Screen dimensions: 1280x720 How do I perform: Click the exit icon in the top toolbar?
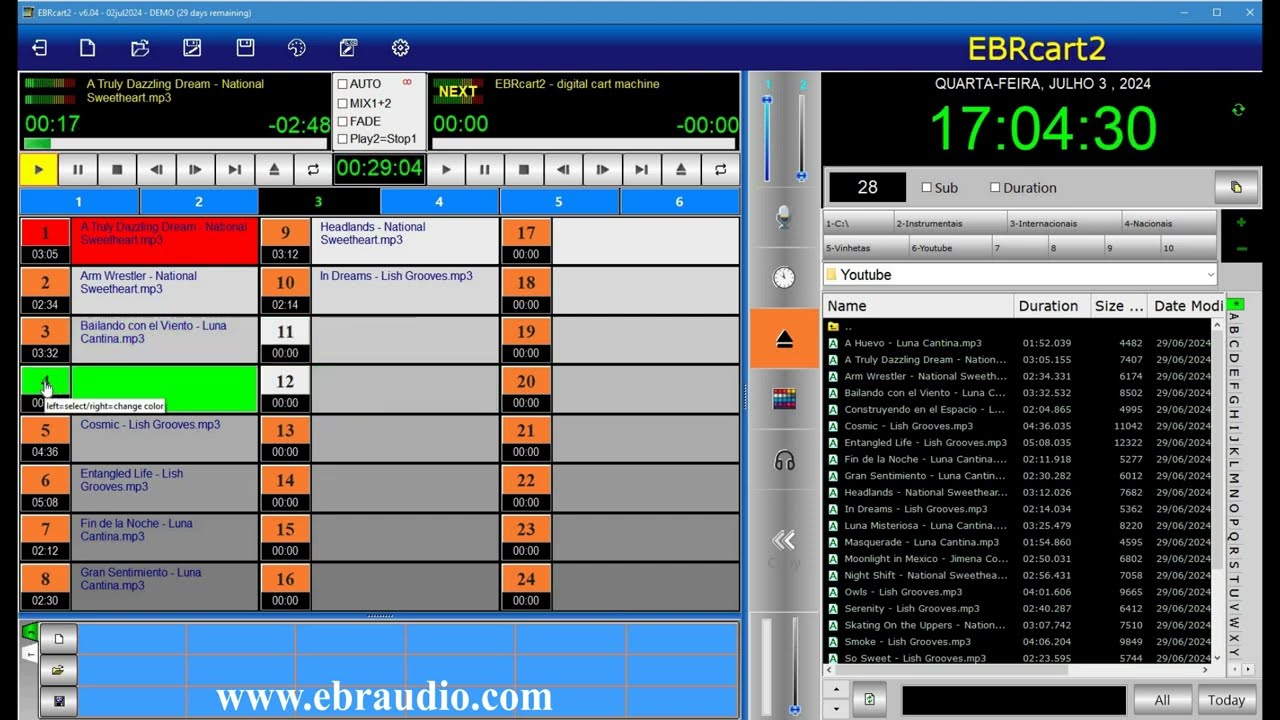(39, 48)
